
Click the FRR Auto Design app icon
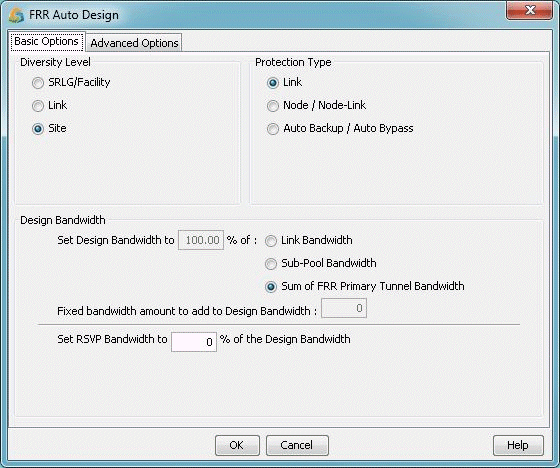pyautogui.click(x=16, y=15)
